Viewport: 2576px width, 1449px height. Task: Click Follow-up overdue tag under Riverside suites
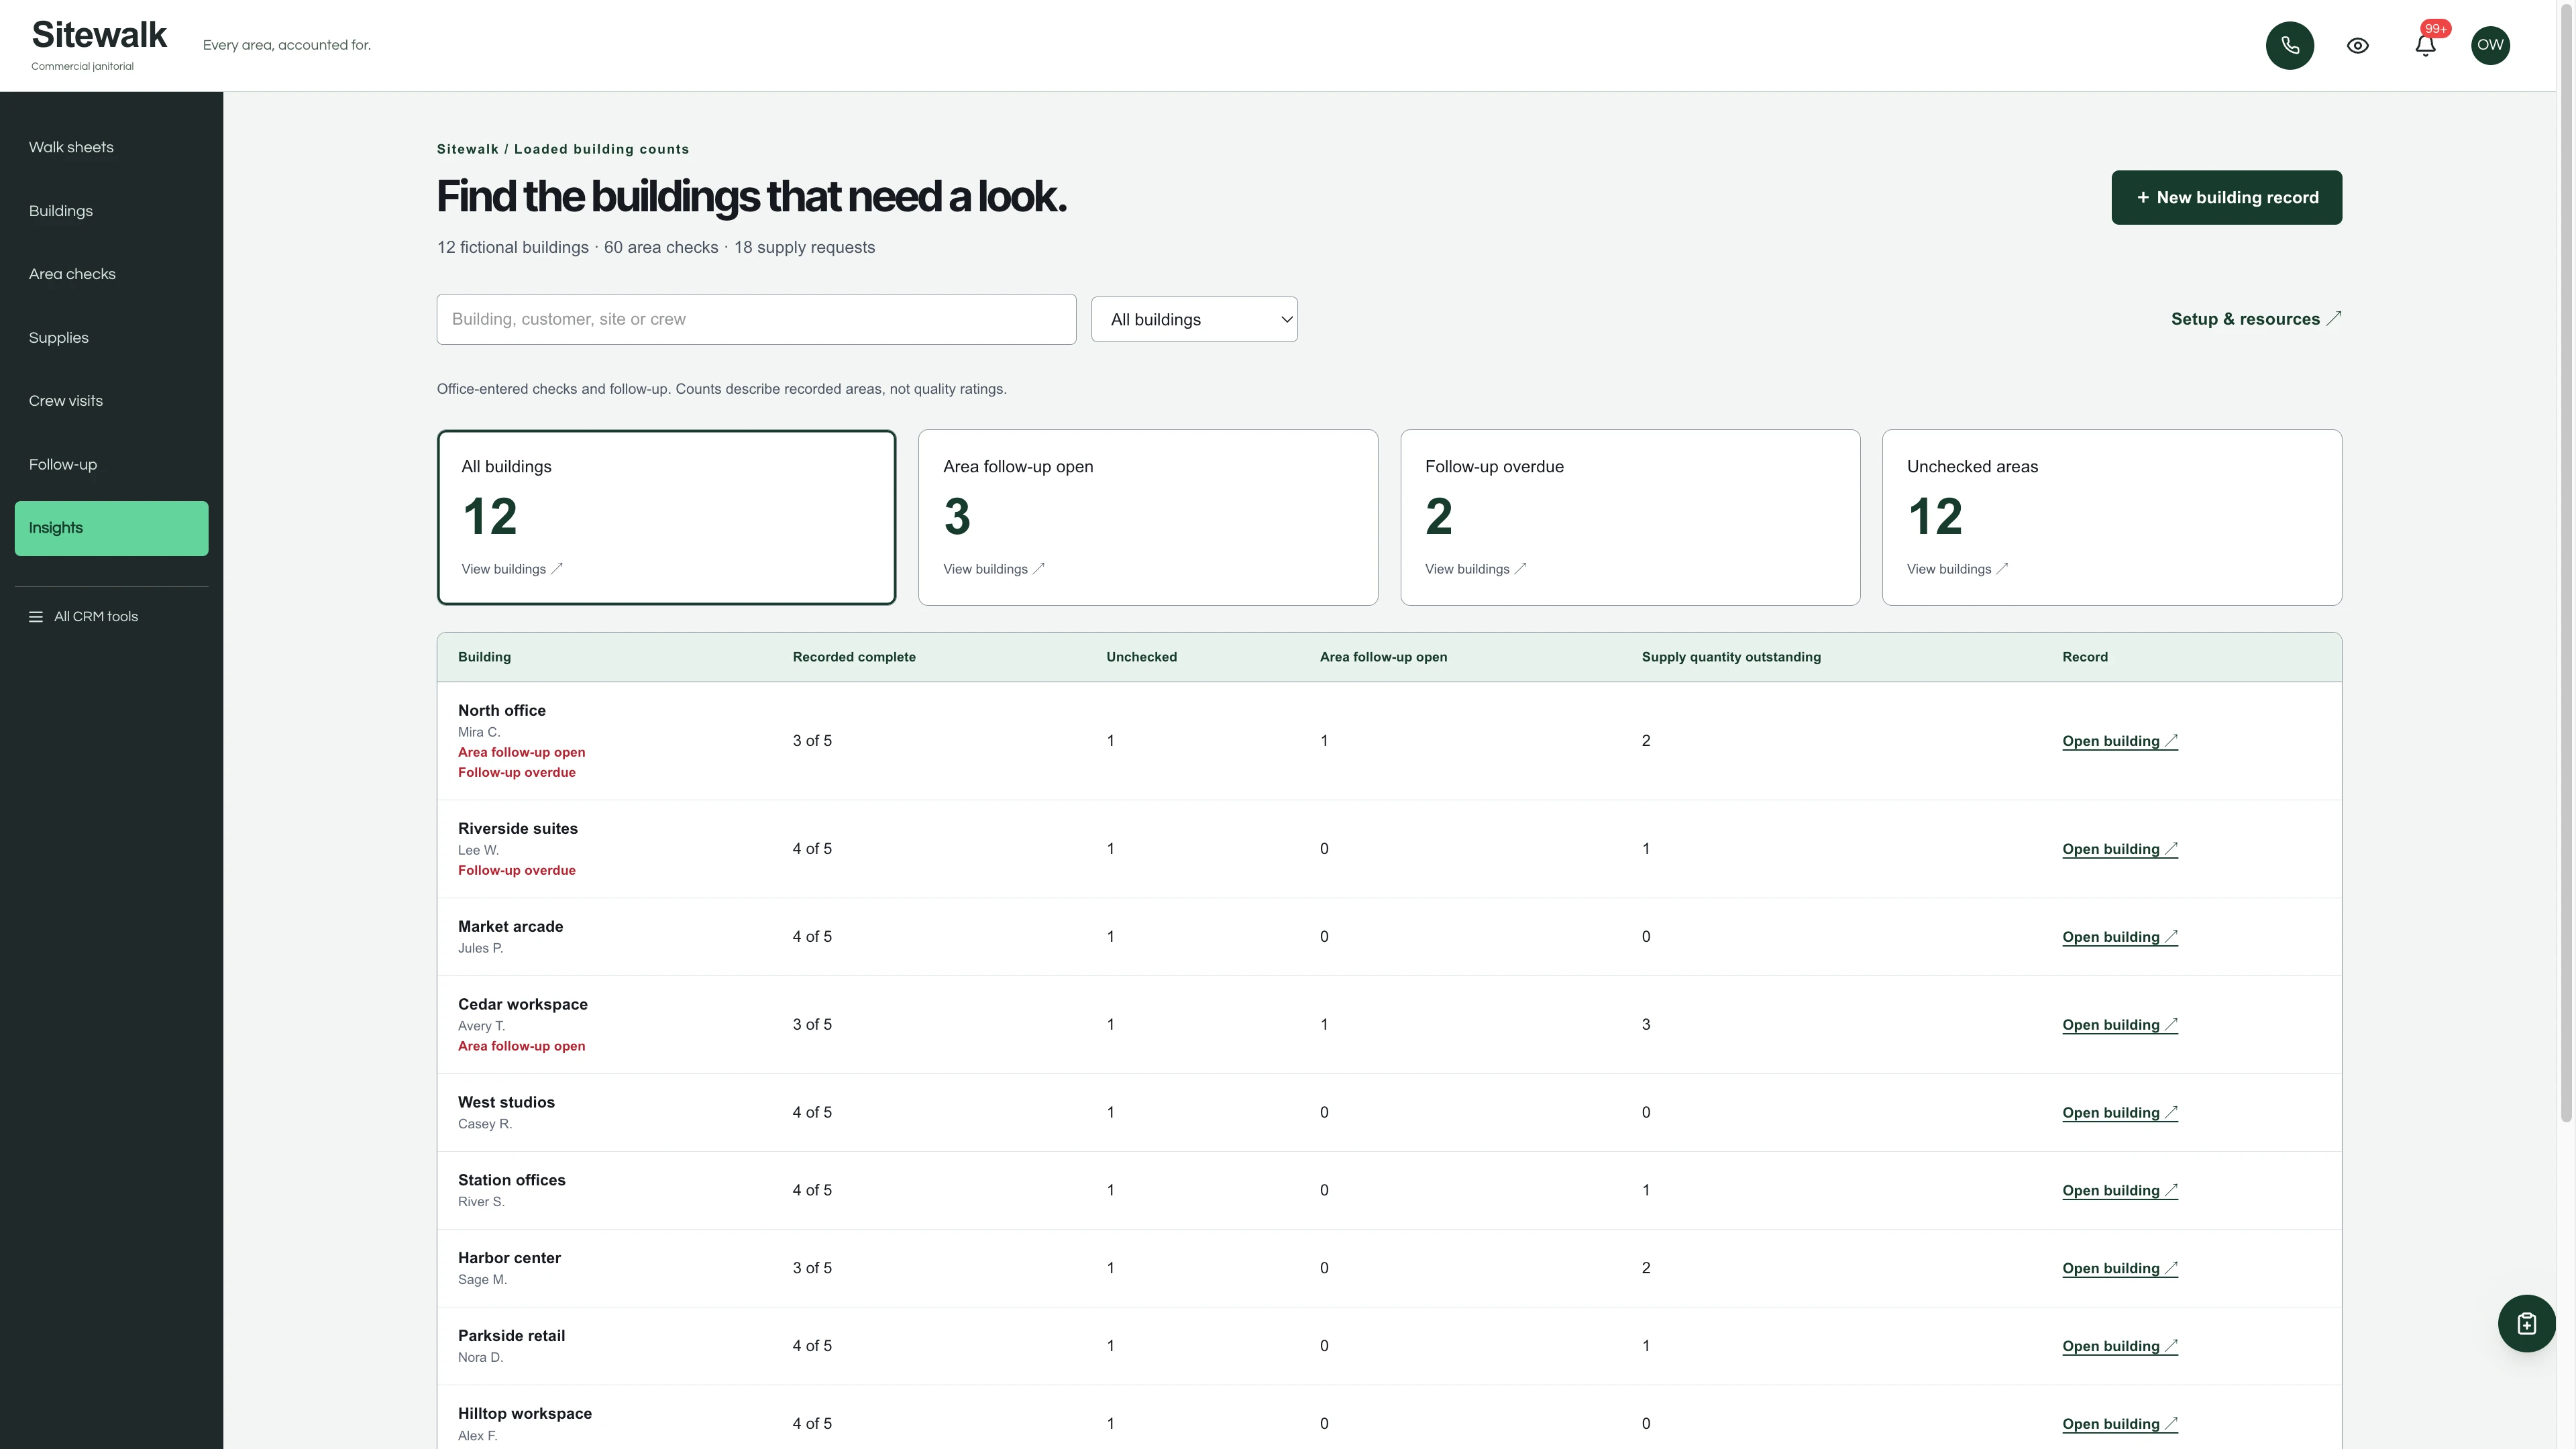[x=517, y=871]
